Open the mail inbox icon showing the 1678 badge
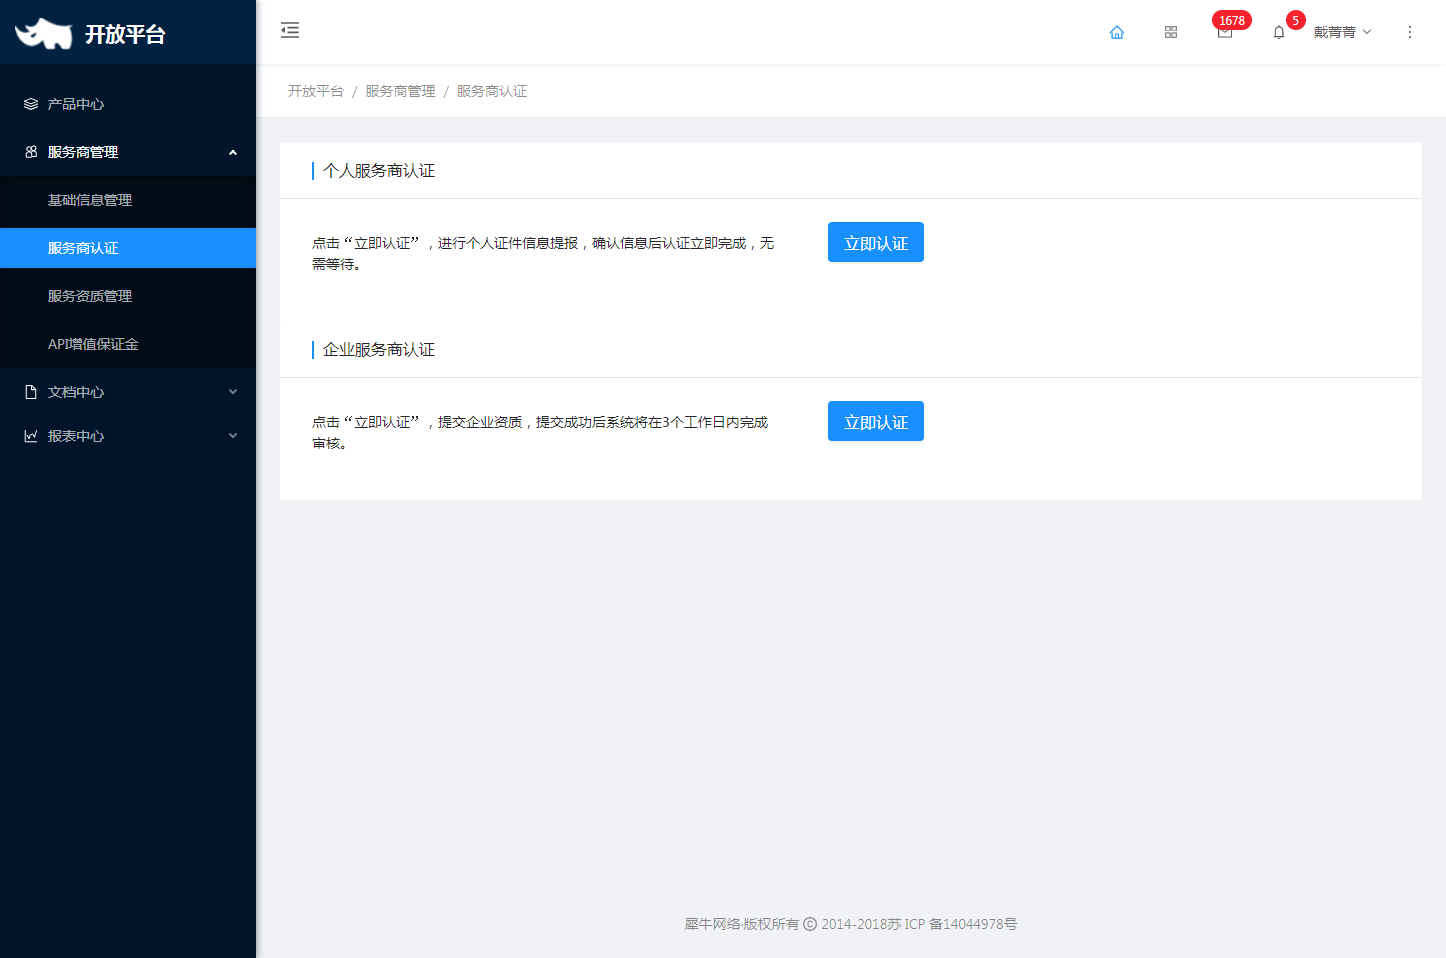Screen dimensions: 1446x958 (x=1225, y=32)
